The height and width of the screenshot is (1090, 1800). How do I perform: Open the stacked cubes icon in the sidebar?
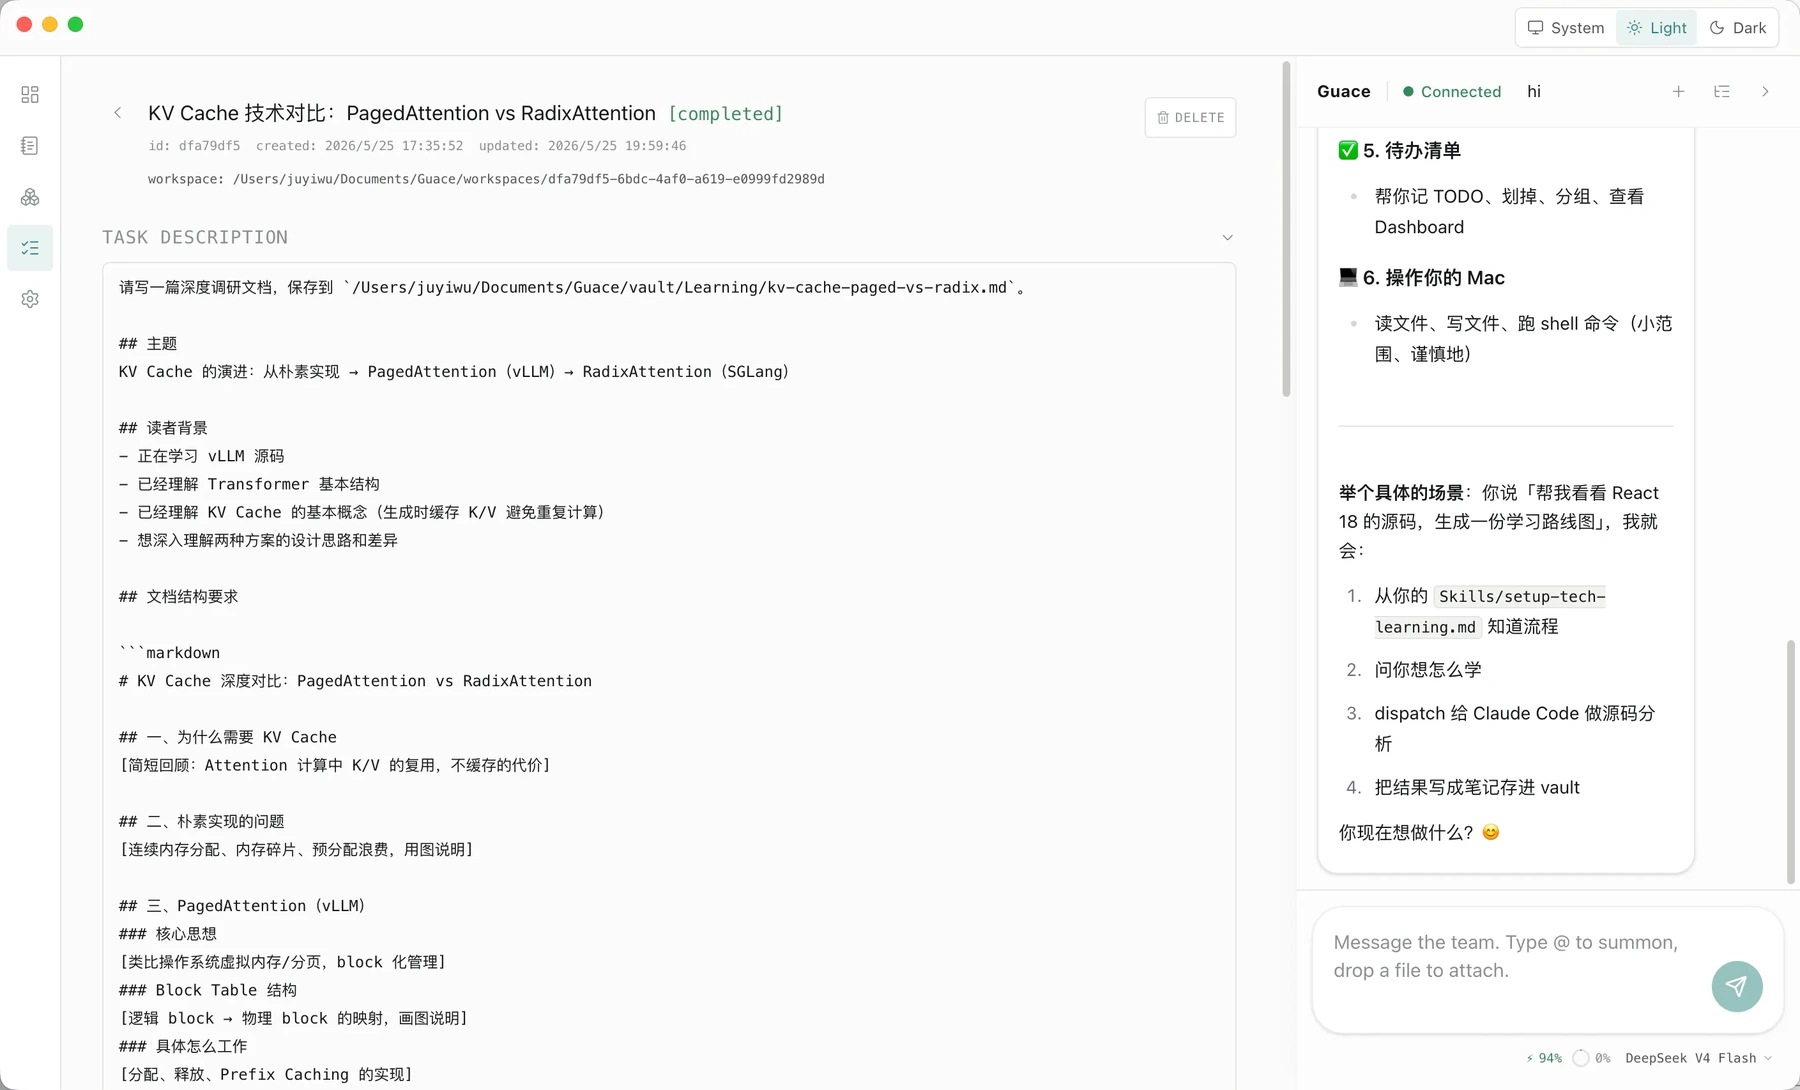click(x=30, y=197)
